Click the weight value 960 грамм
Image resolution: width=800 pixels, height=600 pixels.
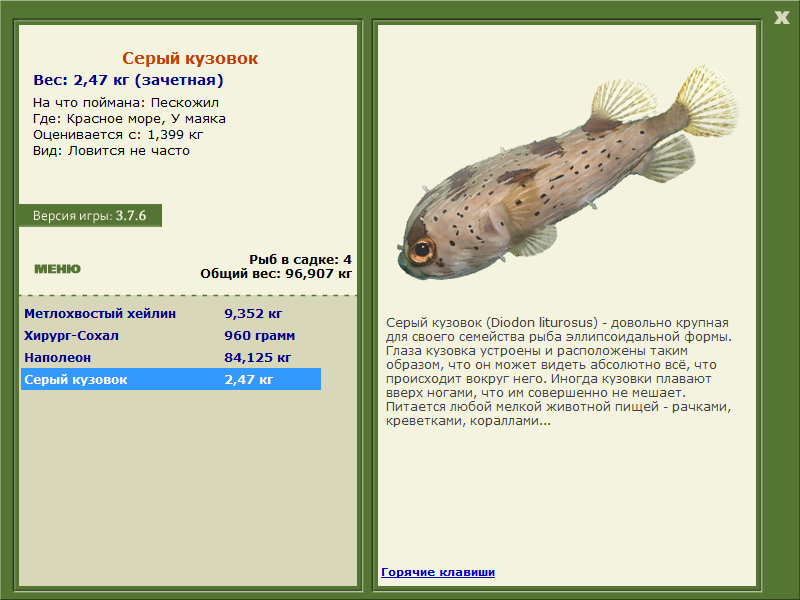(259, 336)
